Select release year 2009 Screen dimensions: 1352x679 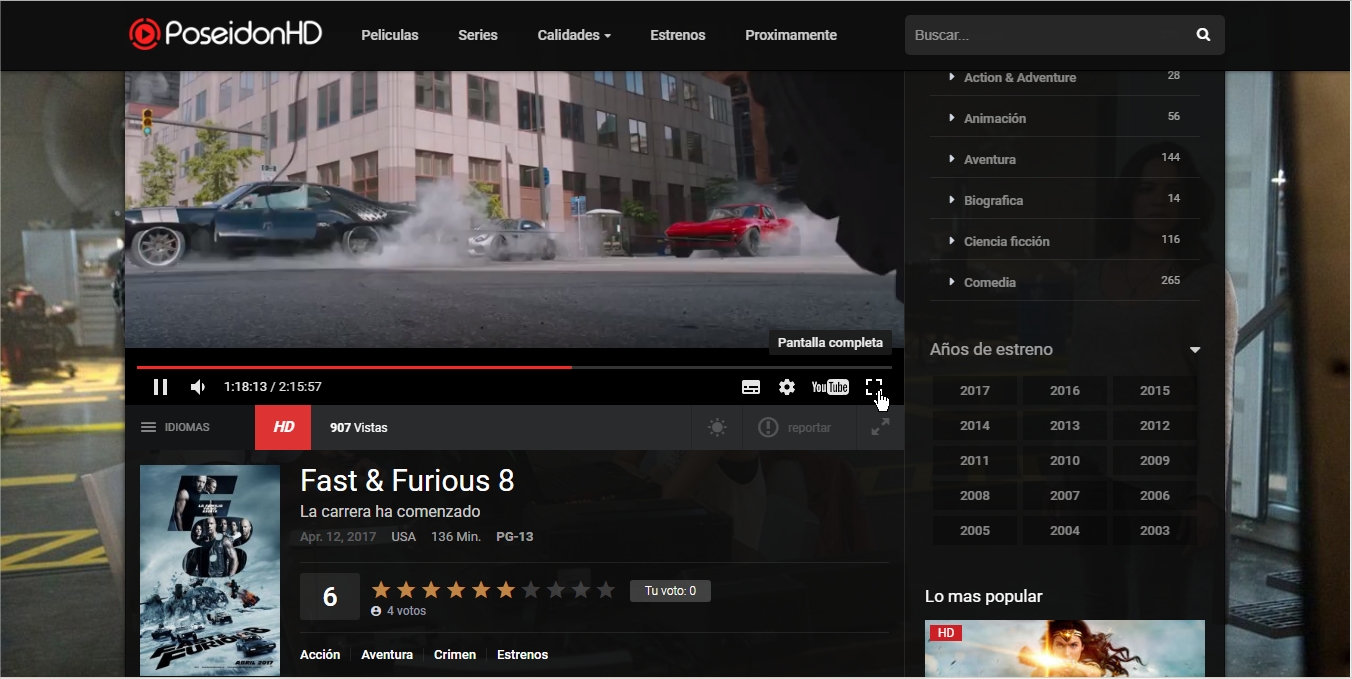coord(1155,461)
